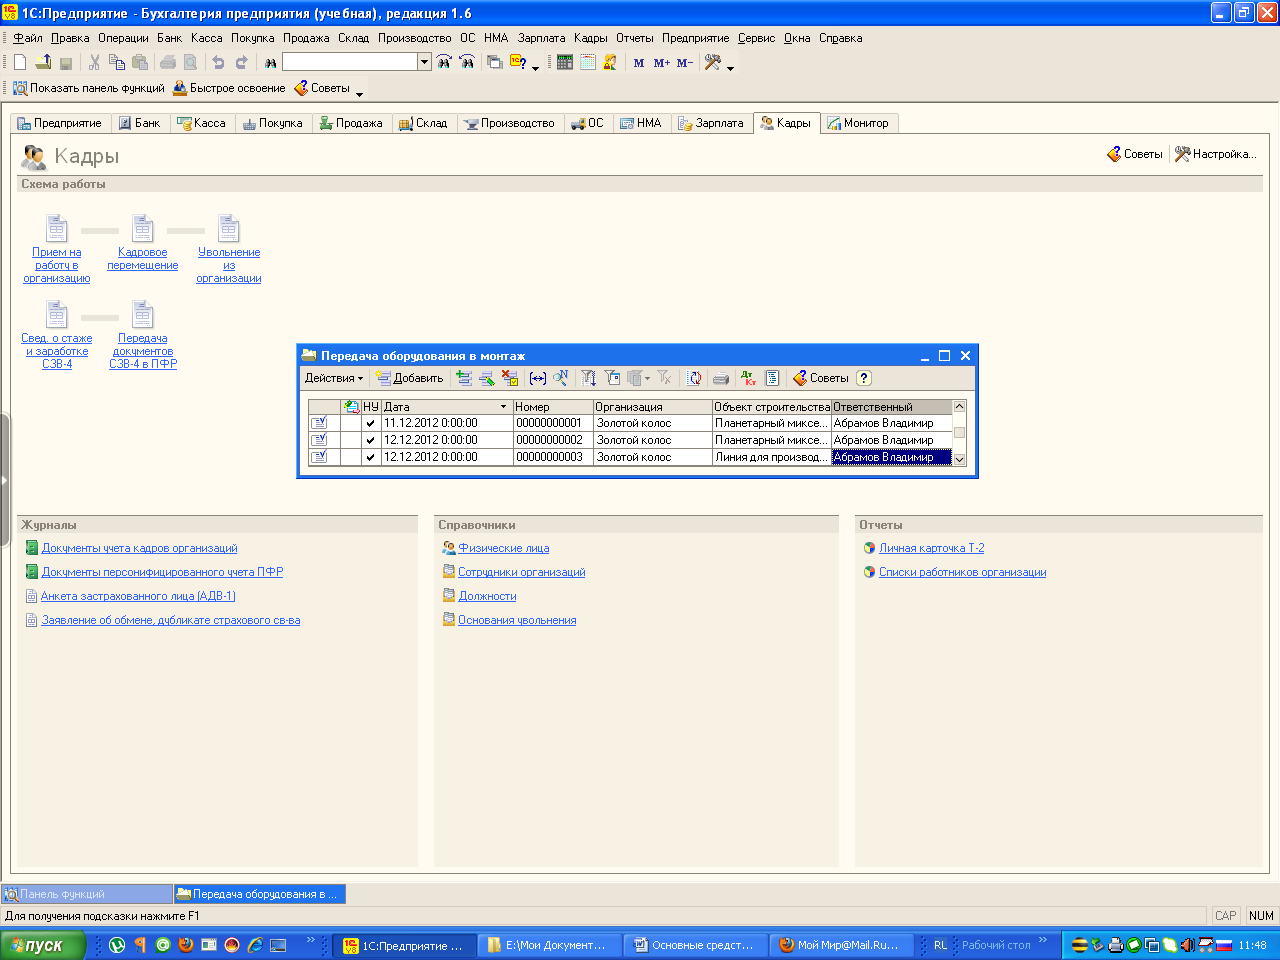Click the binoculars search icon beside search field
This screenshot has width=1280, height=960.
[x=270, y=62]
